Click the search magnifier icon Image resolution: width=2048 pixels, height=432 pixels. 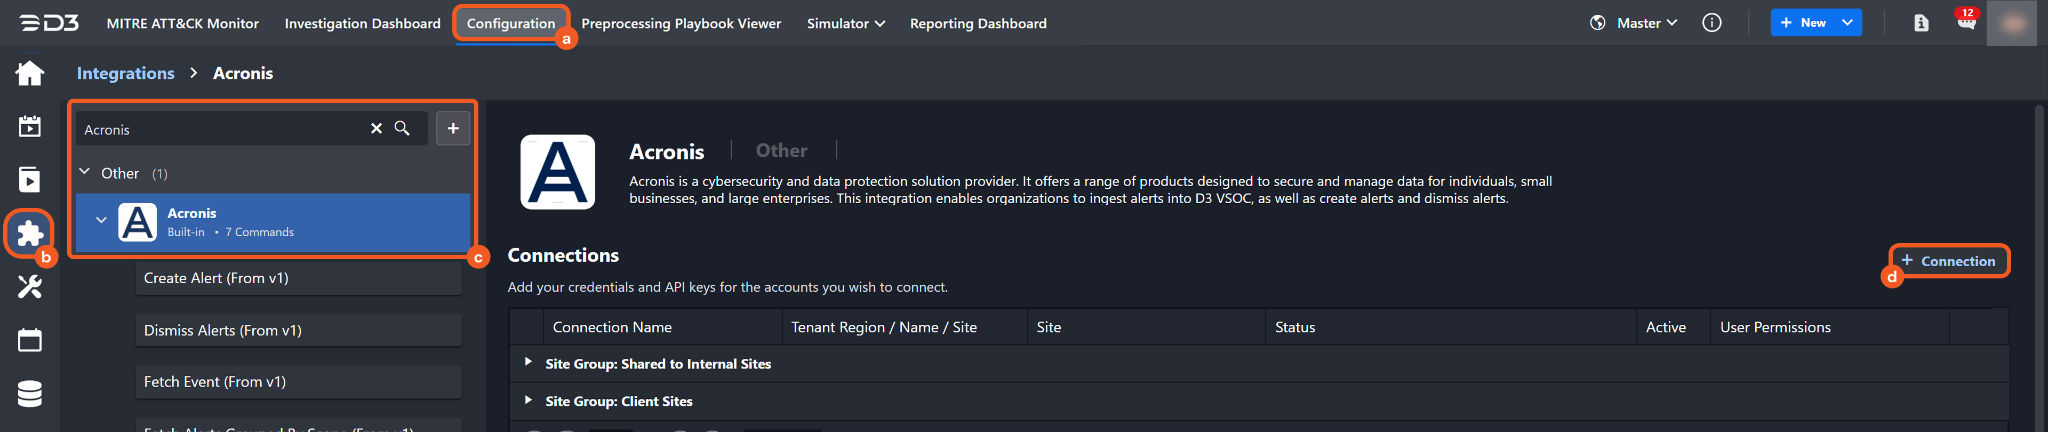pyautogui.click(x=402, y=129)
